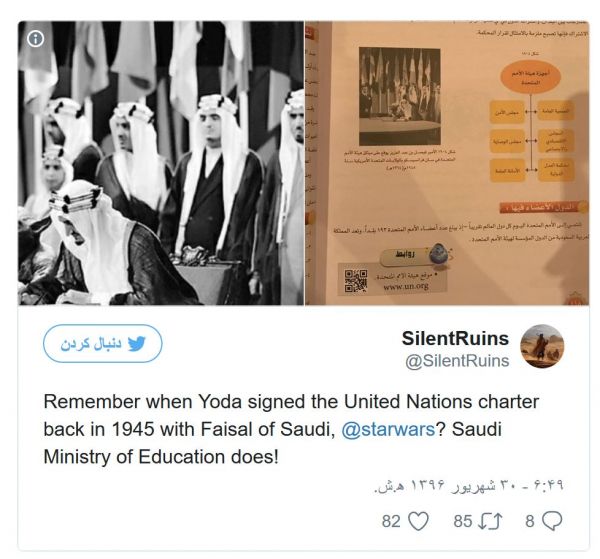Click the SilentRuins display name
This screenshot has width=600, height=559.
tap(455, 338)
